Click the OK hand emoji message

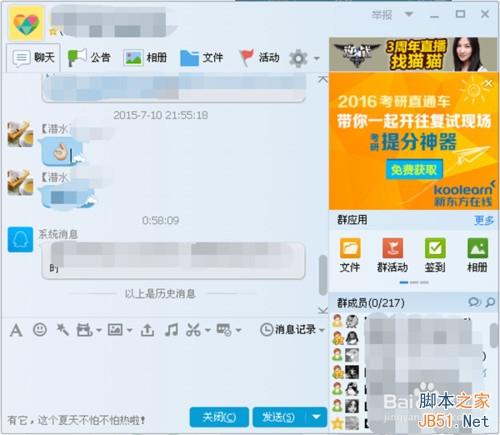click(61, 153)
